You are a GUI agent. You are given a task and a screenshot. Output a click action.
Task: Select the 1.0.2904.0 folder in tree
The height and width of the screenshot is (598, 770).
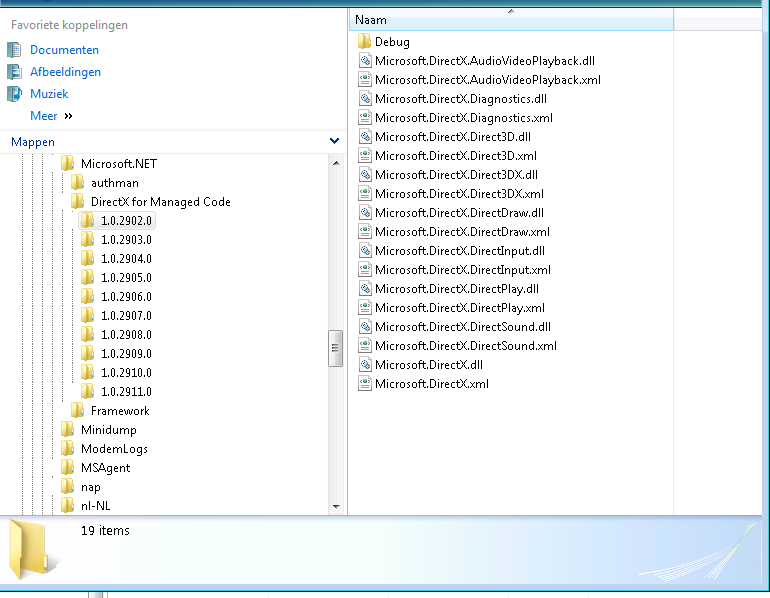117,259
